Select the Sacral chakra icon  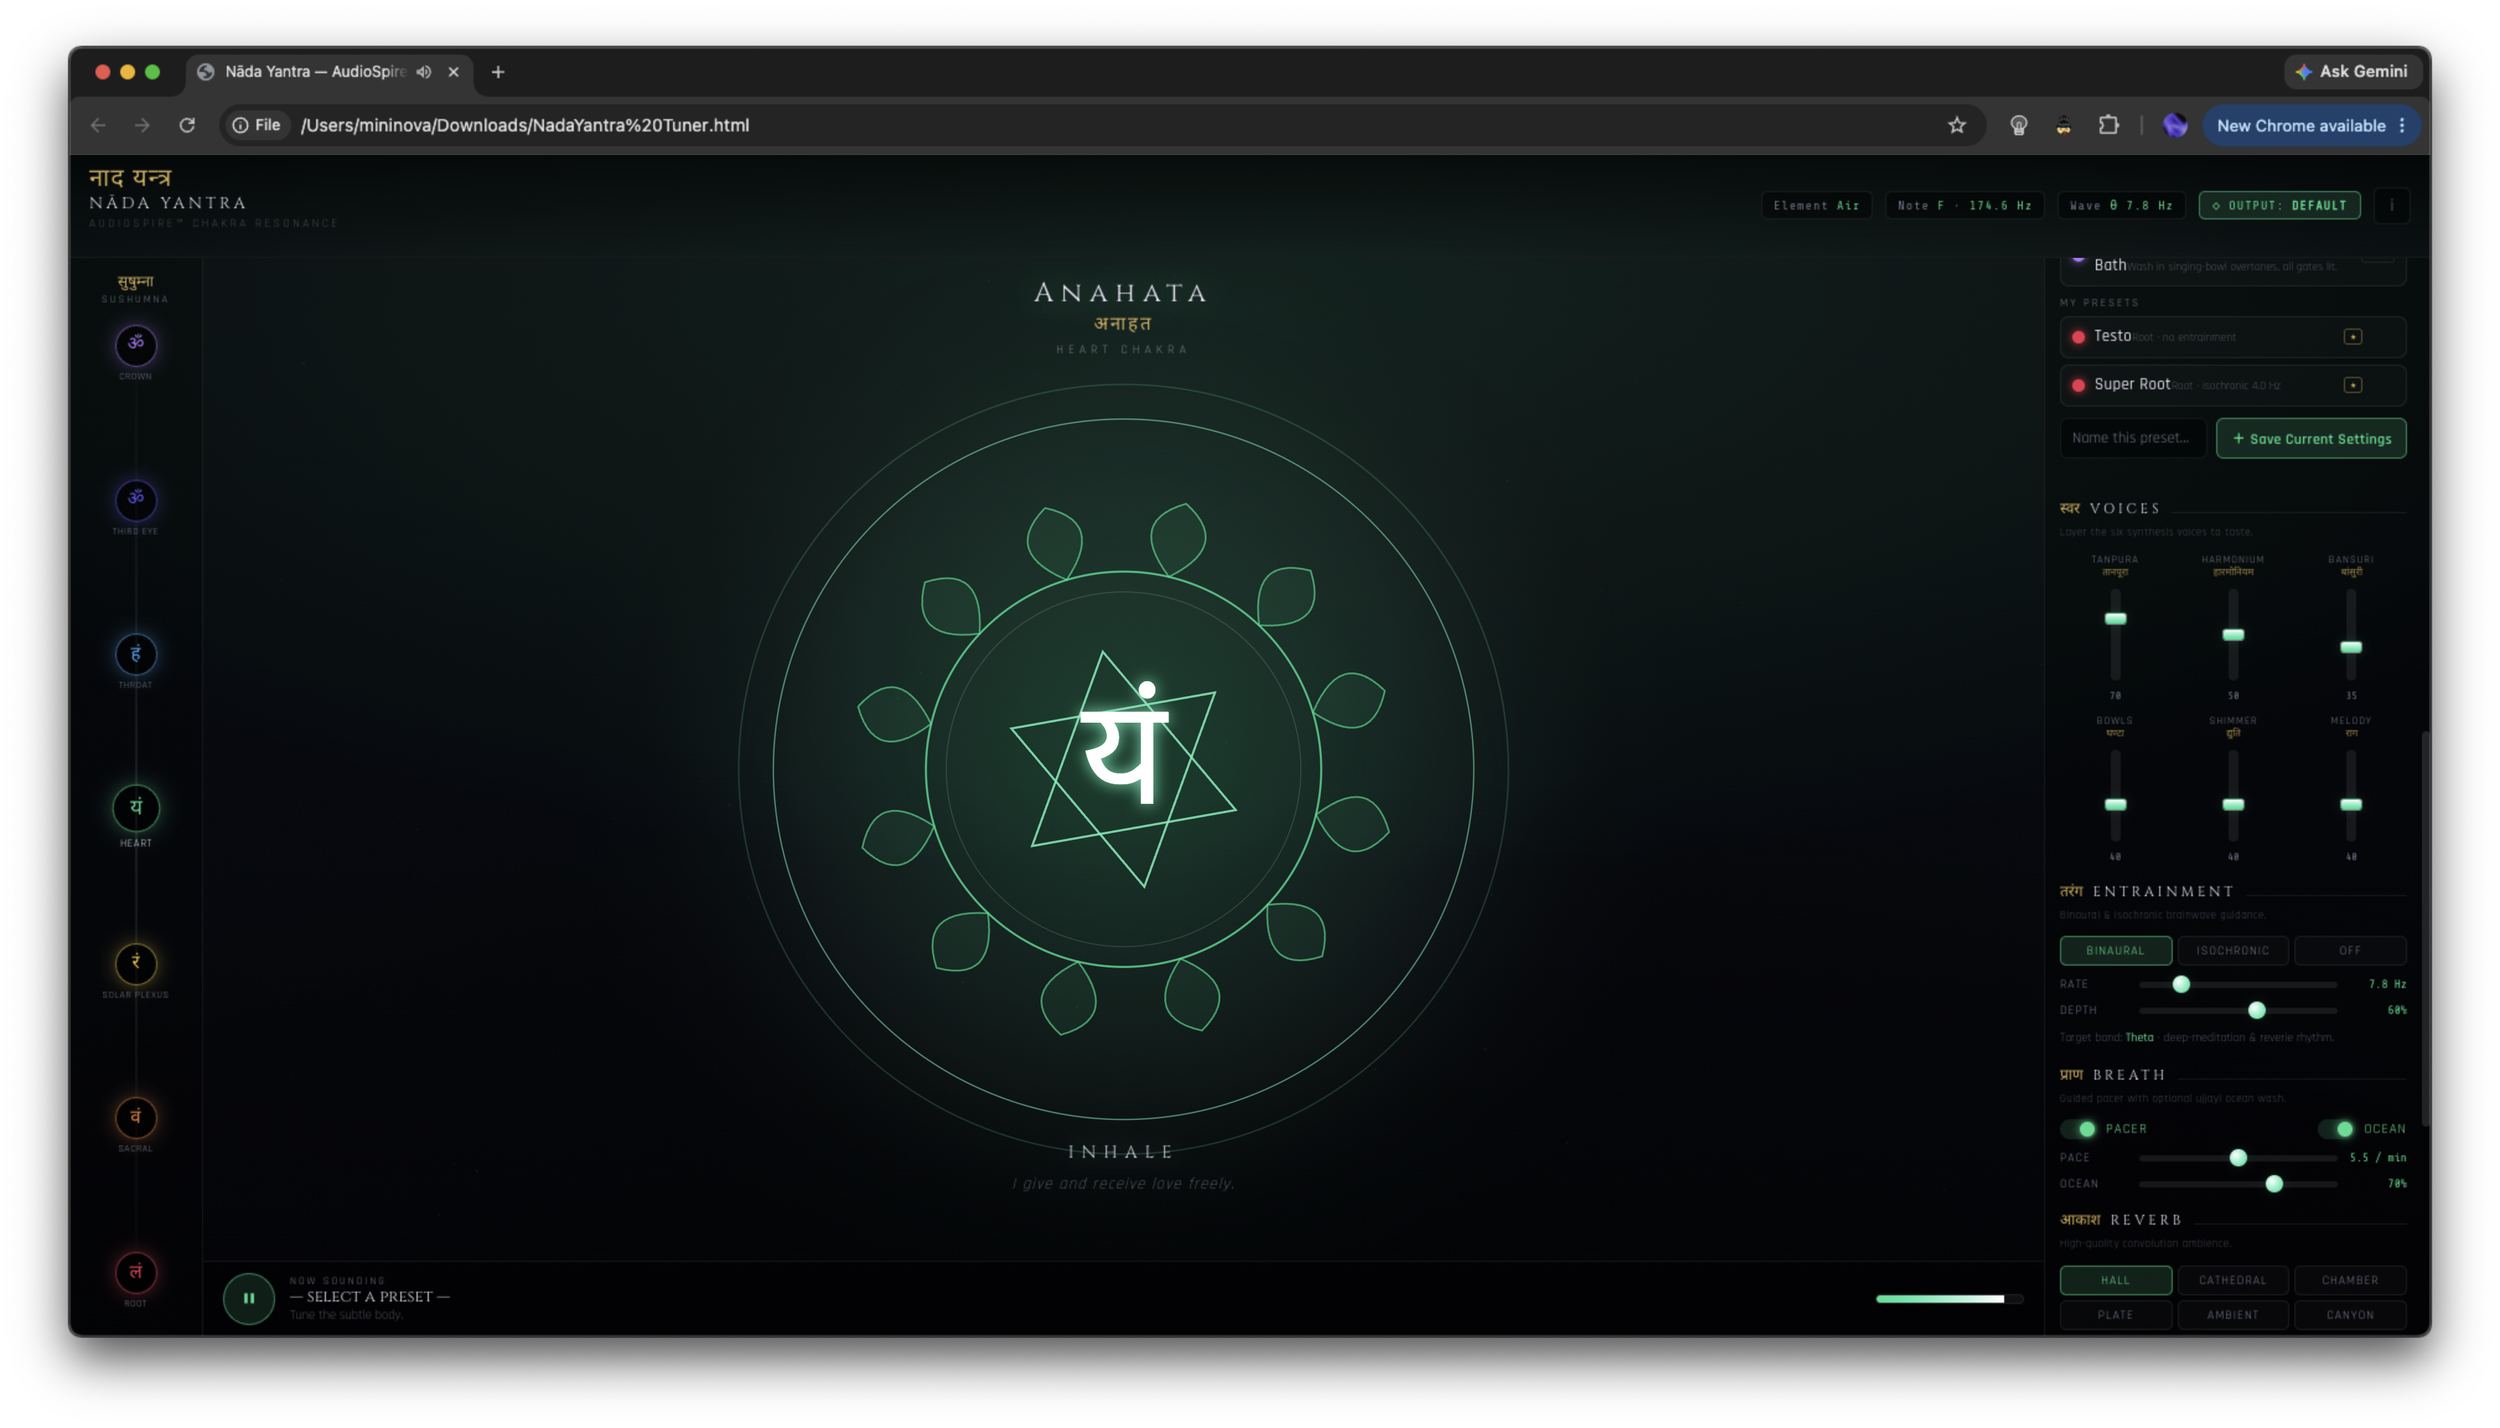[136, 1117]
